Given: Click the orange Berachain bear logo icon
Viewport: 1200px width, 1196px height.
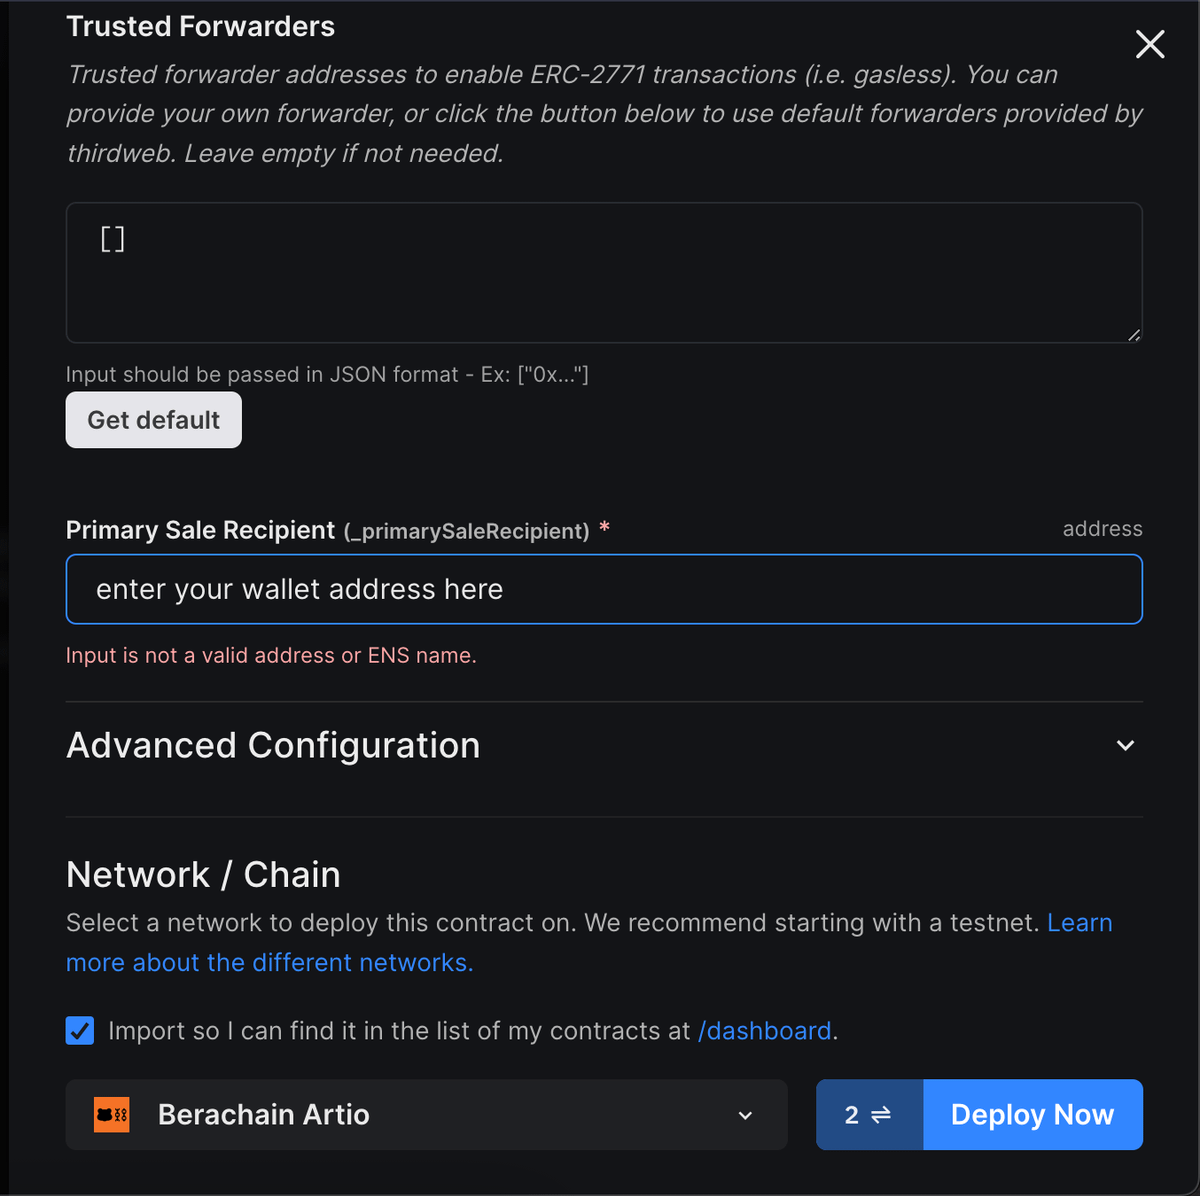Looking at the screenshot, I should coord(111,1114).
